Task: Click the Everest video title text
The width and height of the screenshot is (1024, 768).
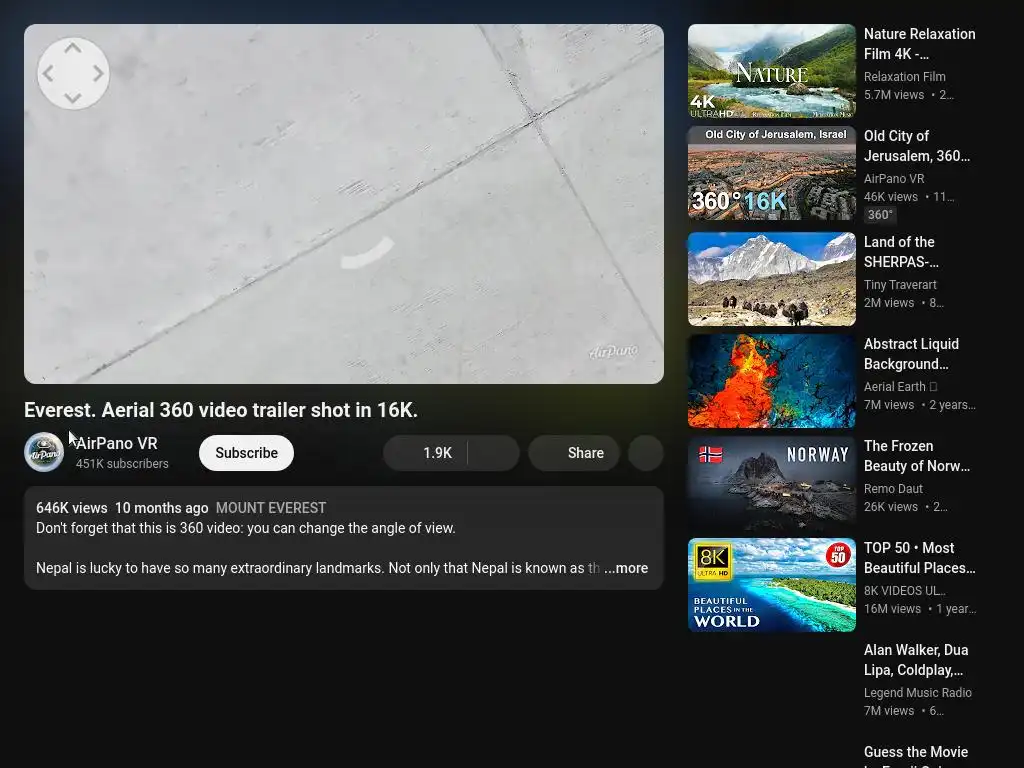Action: point(221,409)
